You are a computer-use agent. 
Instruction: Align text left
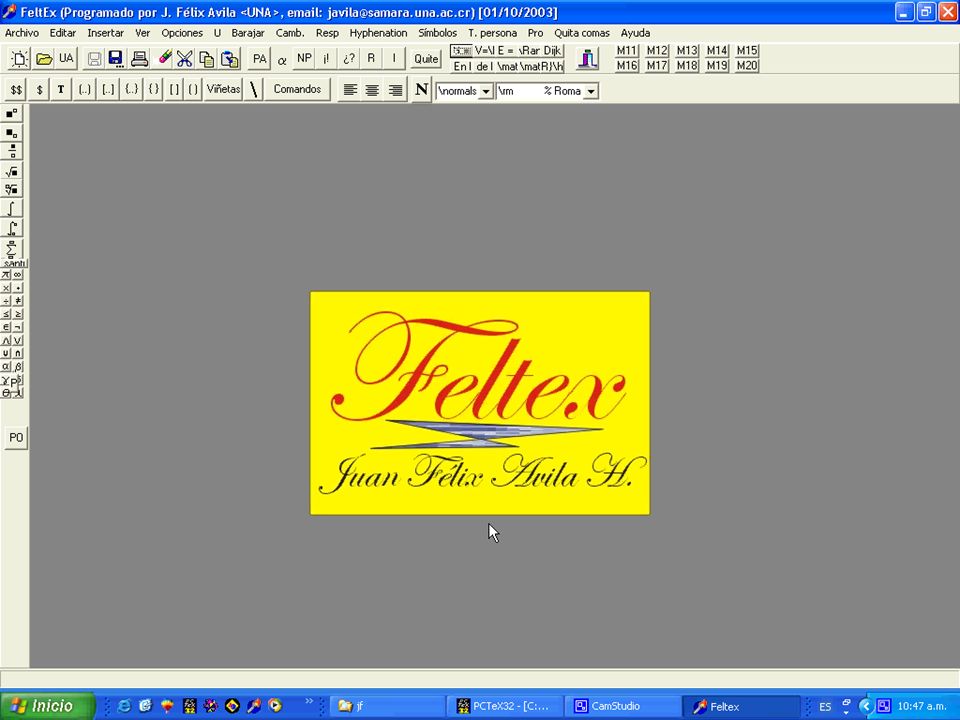click(350, 90)
